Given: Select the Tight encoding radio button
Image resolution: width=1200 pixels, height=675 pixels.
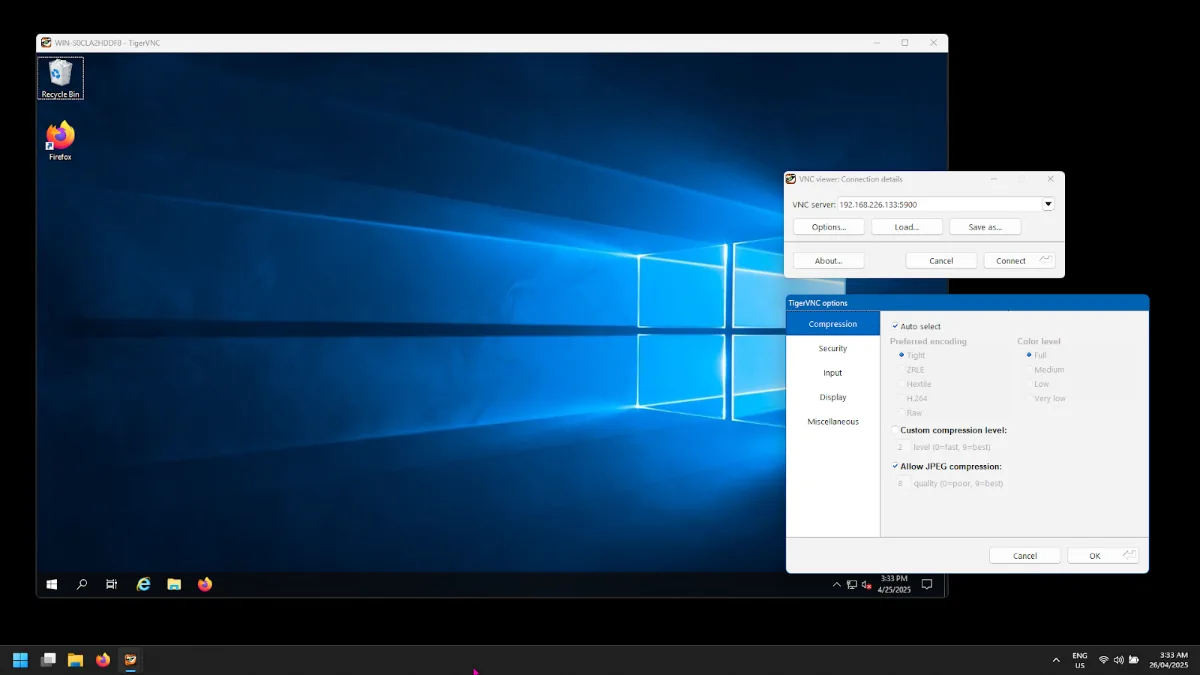Looking at the screenshot, I should pyautogui.click(x=901, y=355).
